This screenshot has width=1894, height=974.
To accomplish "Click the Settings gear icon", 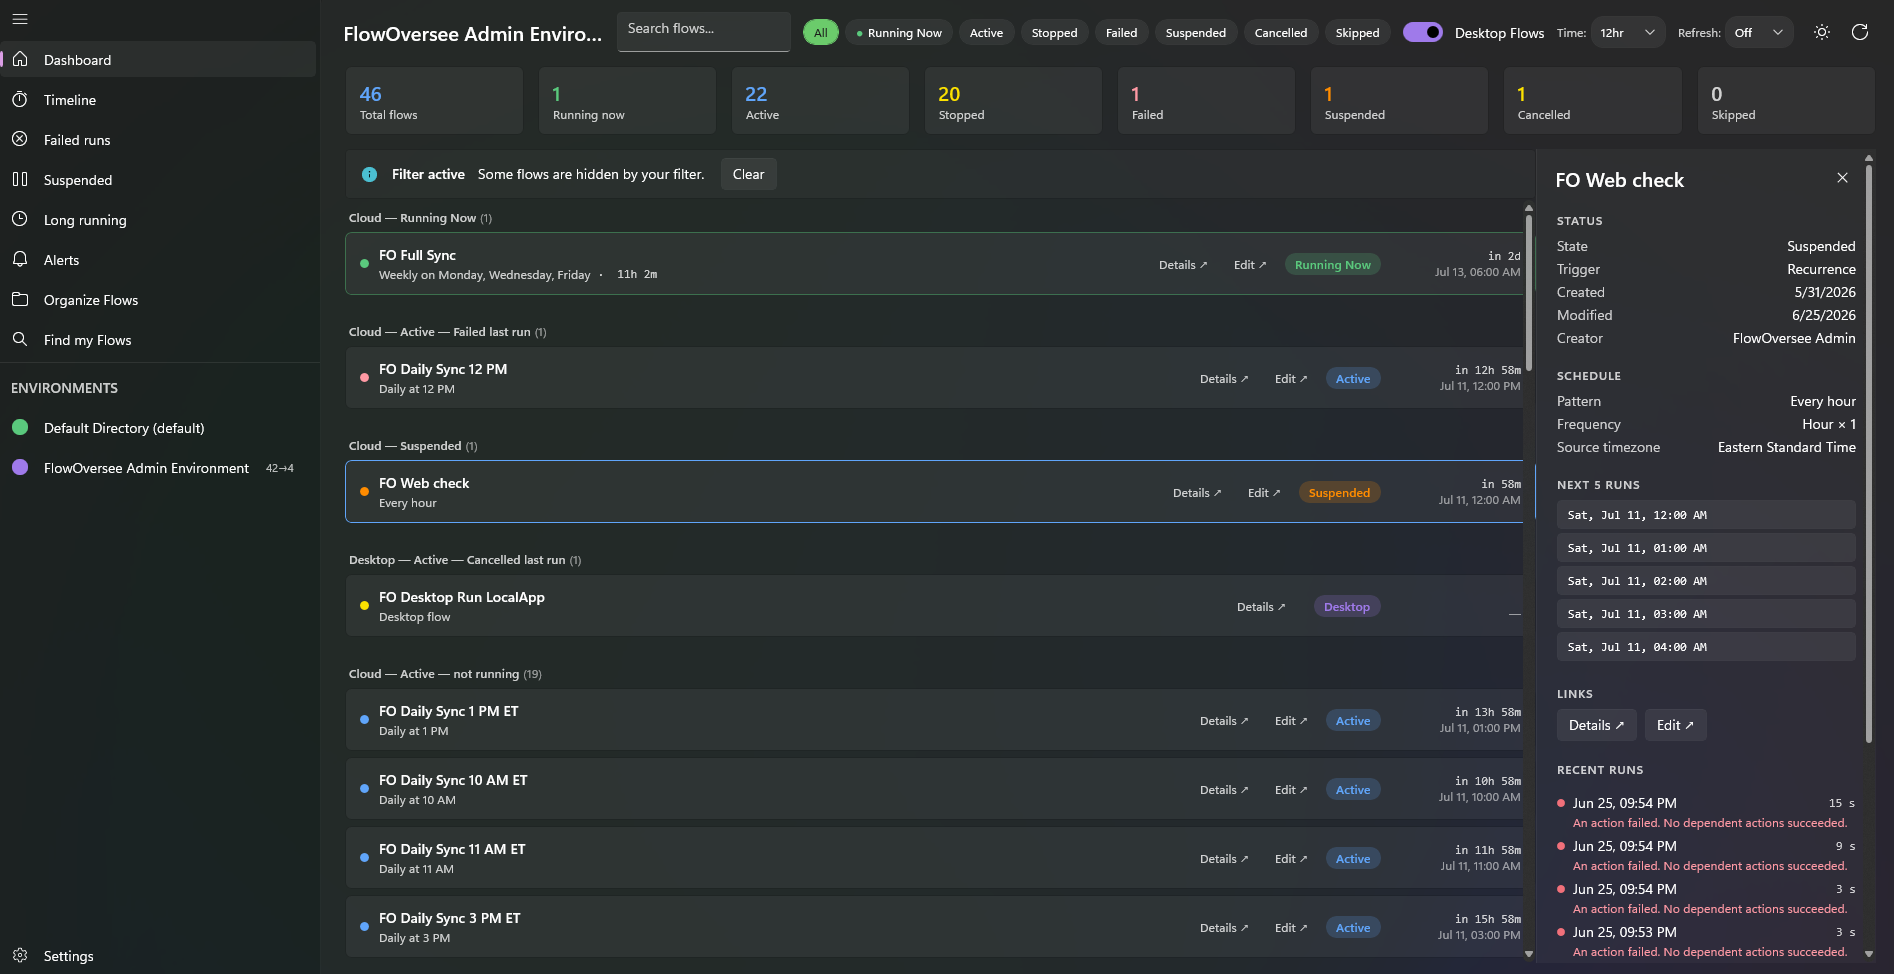I will (20, 955).
